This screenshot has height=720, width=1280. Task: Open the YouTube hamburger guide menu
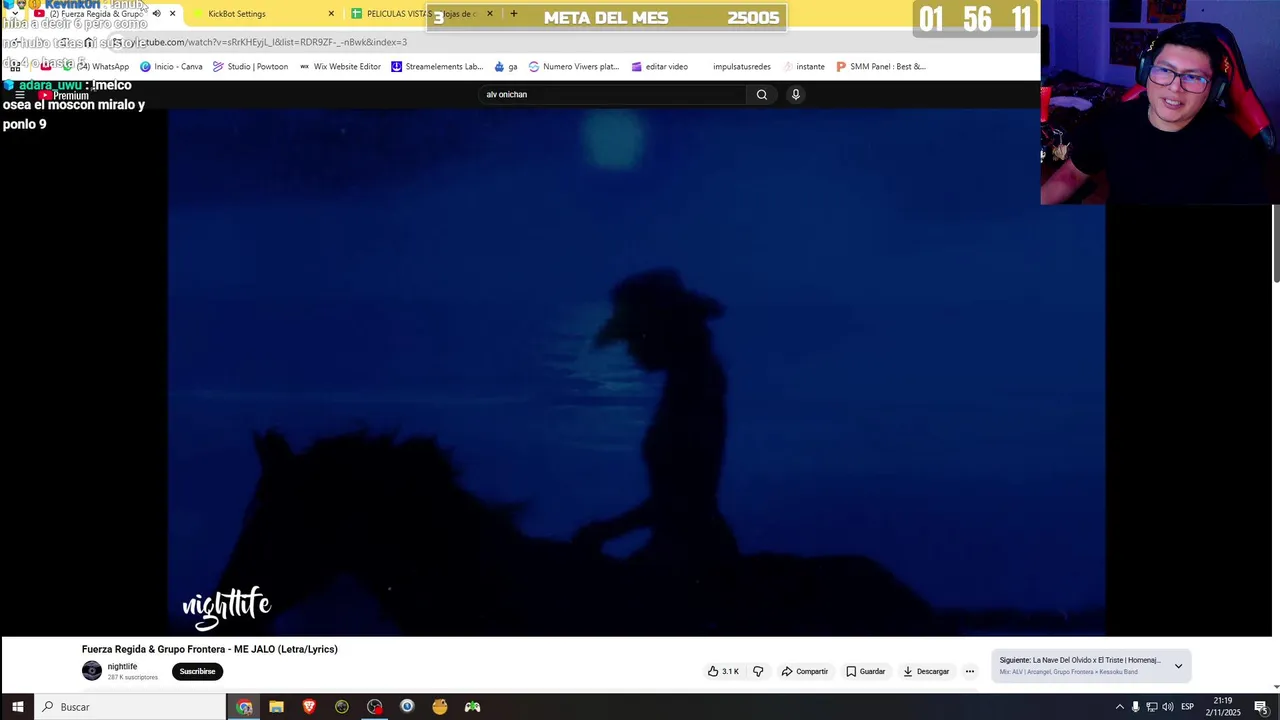point(19,95)
